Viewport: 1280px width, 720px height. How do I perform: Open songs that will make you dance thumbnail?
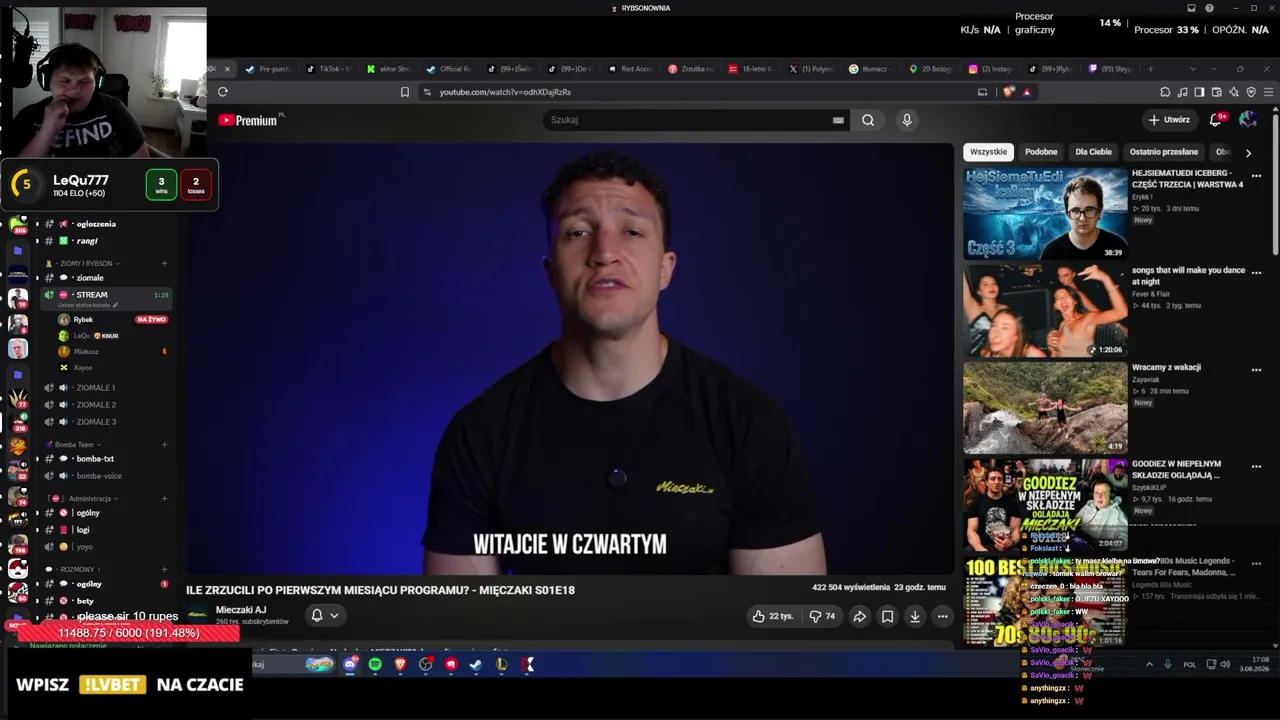[1045, 311]
